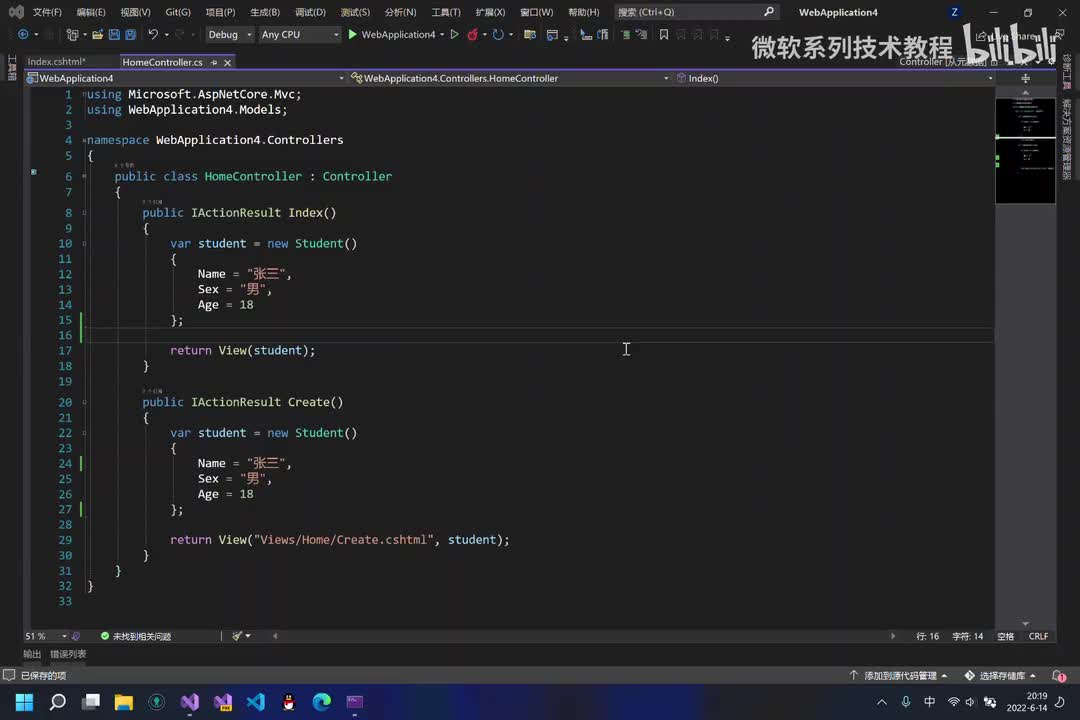
Task: Click the code cleanup broom icon
Action: coord(237,636)
